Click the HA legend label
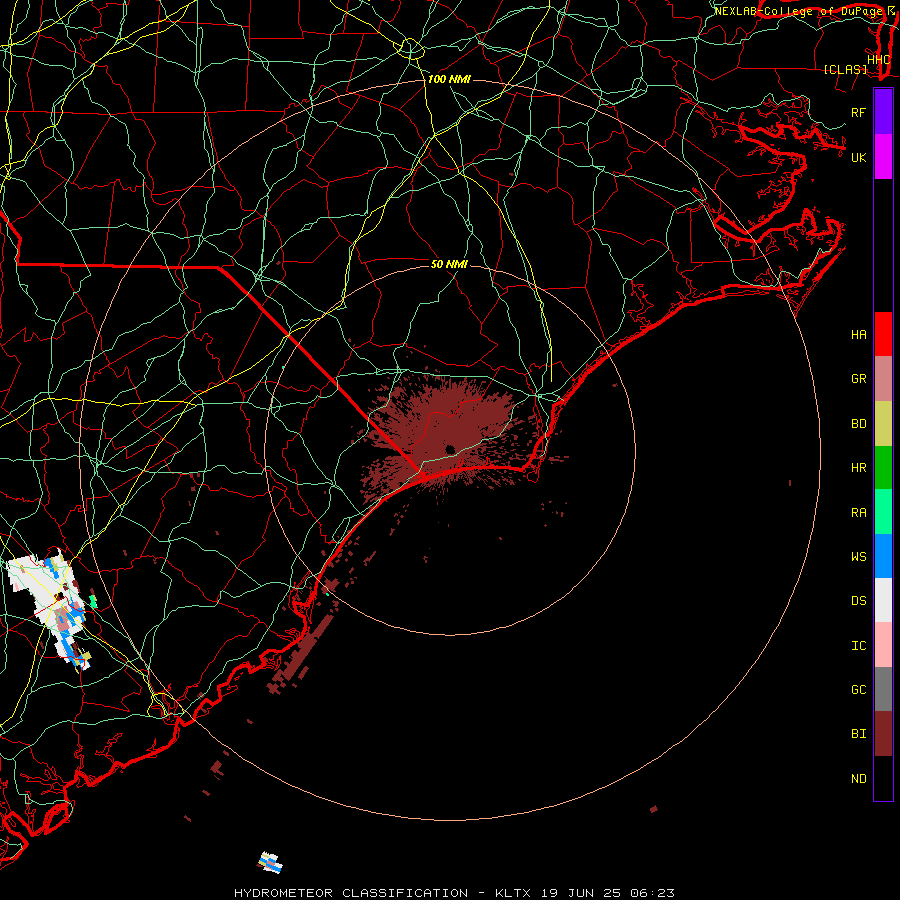900x900 pixels. pos(858,334)
